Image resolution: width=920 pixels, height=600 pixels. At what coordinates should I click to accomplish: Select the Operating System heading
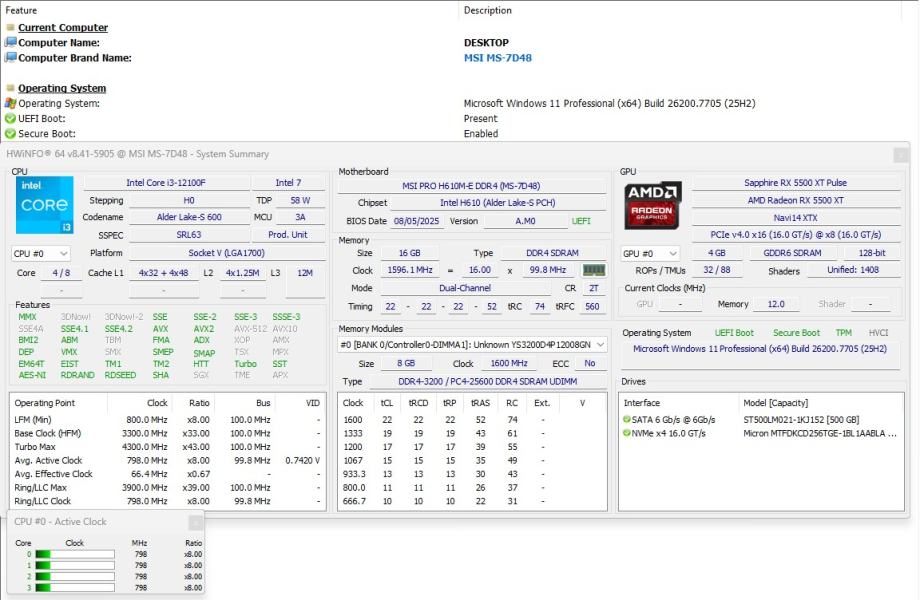(62, 88)
